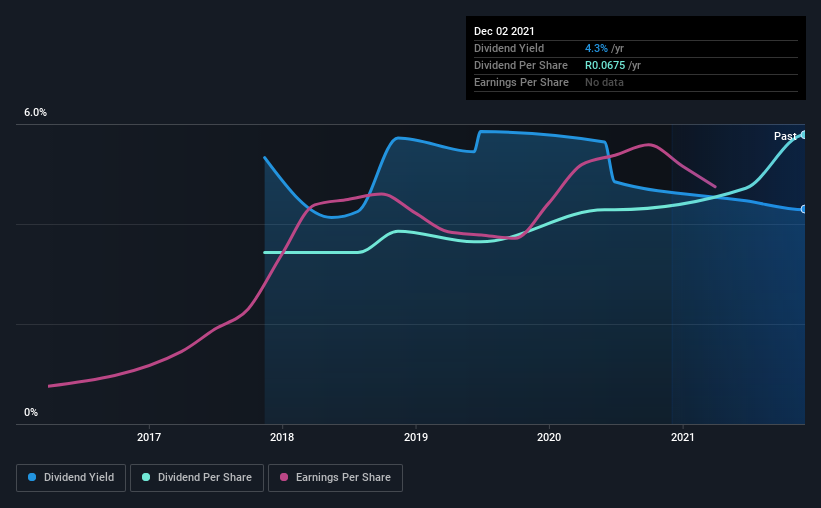Image resolution: width=821 pixels, height=508 pixels.
Task: Select the 2020 x-axis label
Action: pyautogui.click(x=549, y=437)
